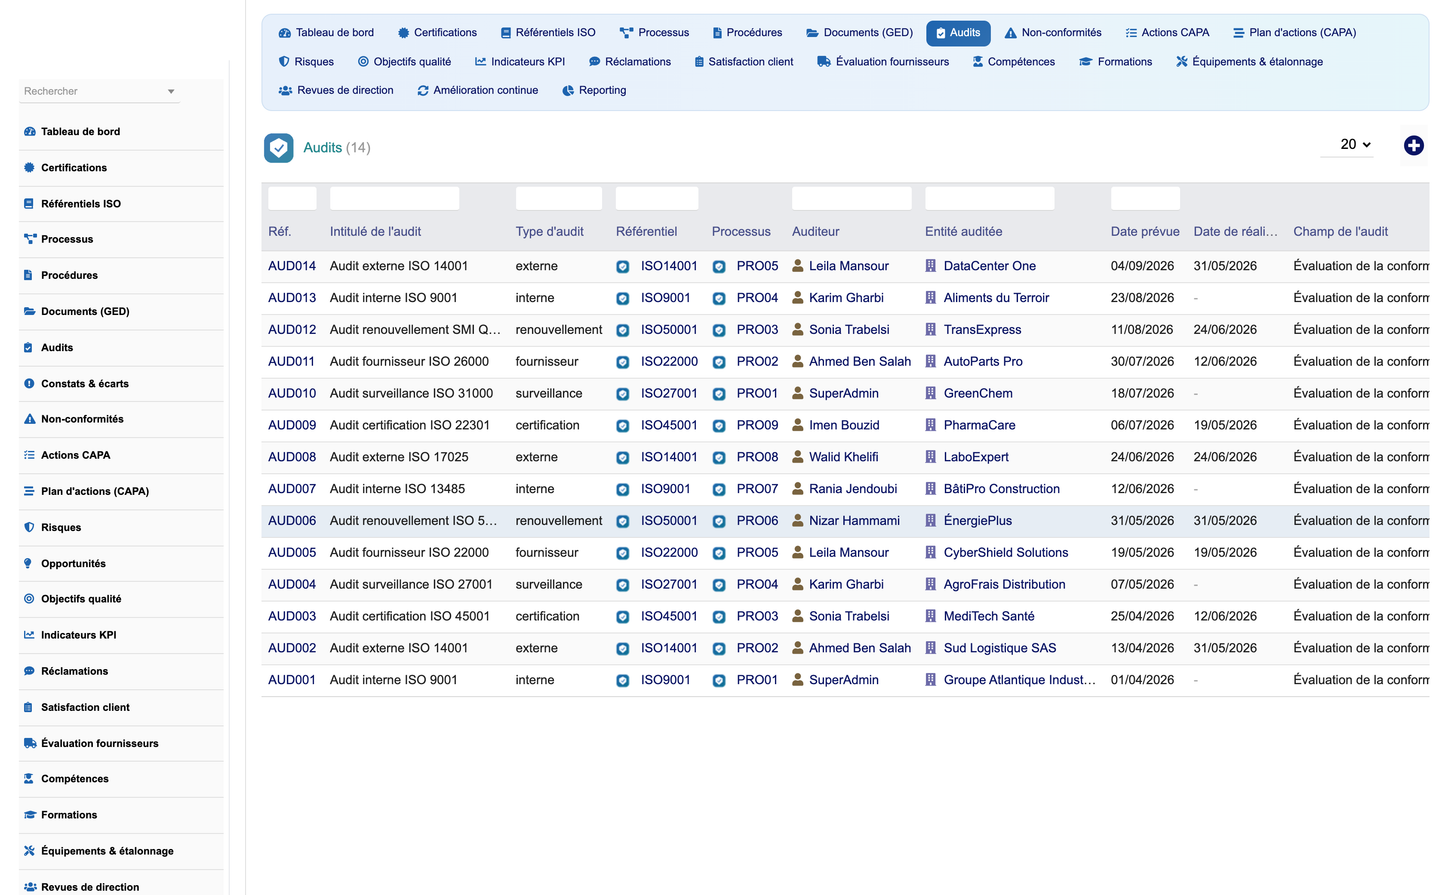Click the Non-conformités sidebar warning icon
The width and height of the screenshot is (1445, 895).
coord(29,420)
